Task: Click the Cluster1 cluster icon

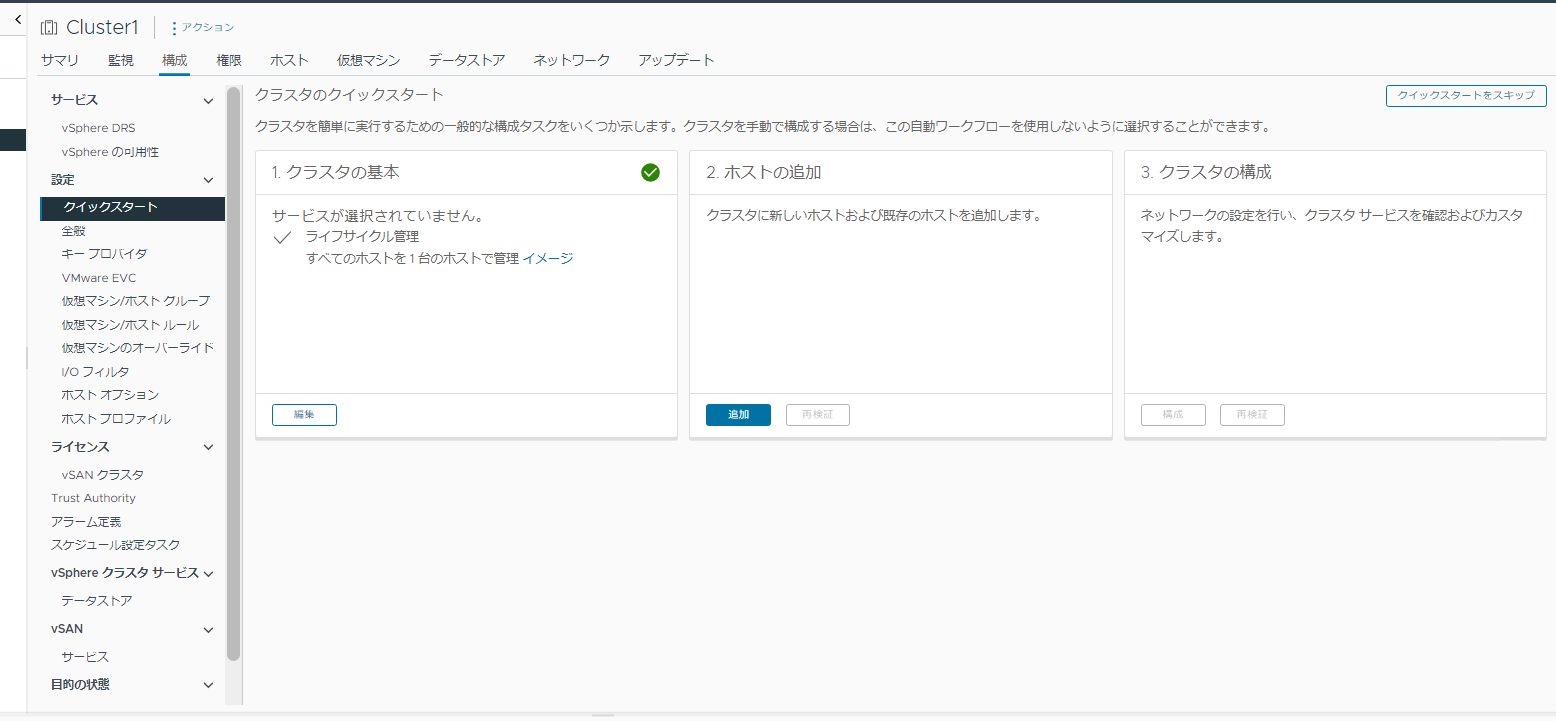Action: [x=48, y=26]
